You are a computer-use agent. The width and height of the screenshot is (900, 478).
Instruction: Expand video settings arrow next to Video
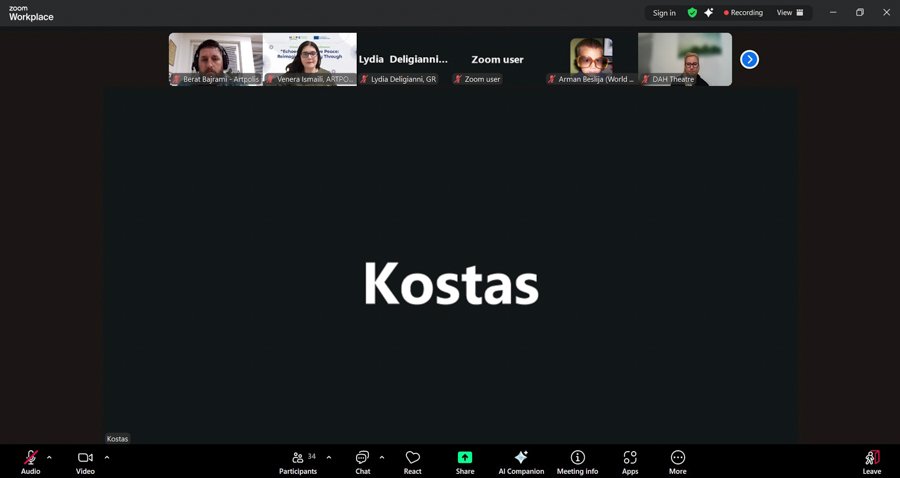pos(107,457)
